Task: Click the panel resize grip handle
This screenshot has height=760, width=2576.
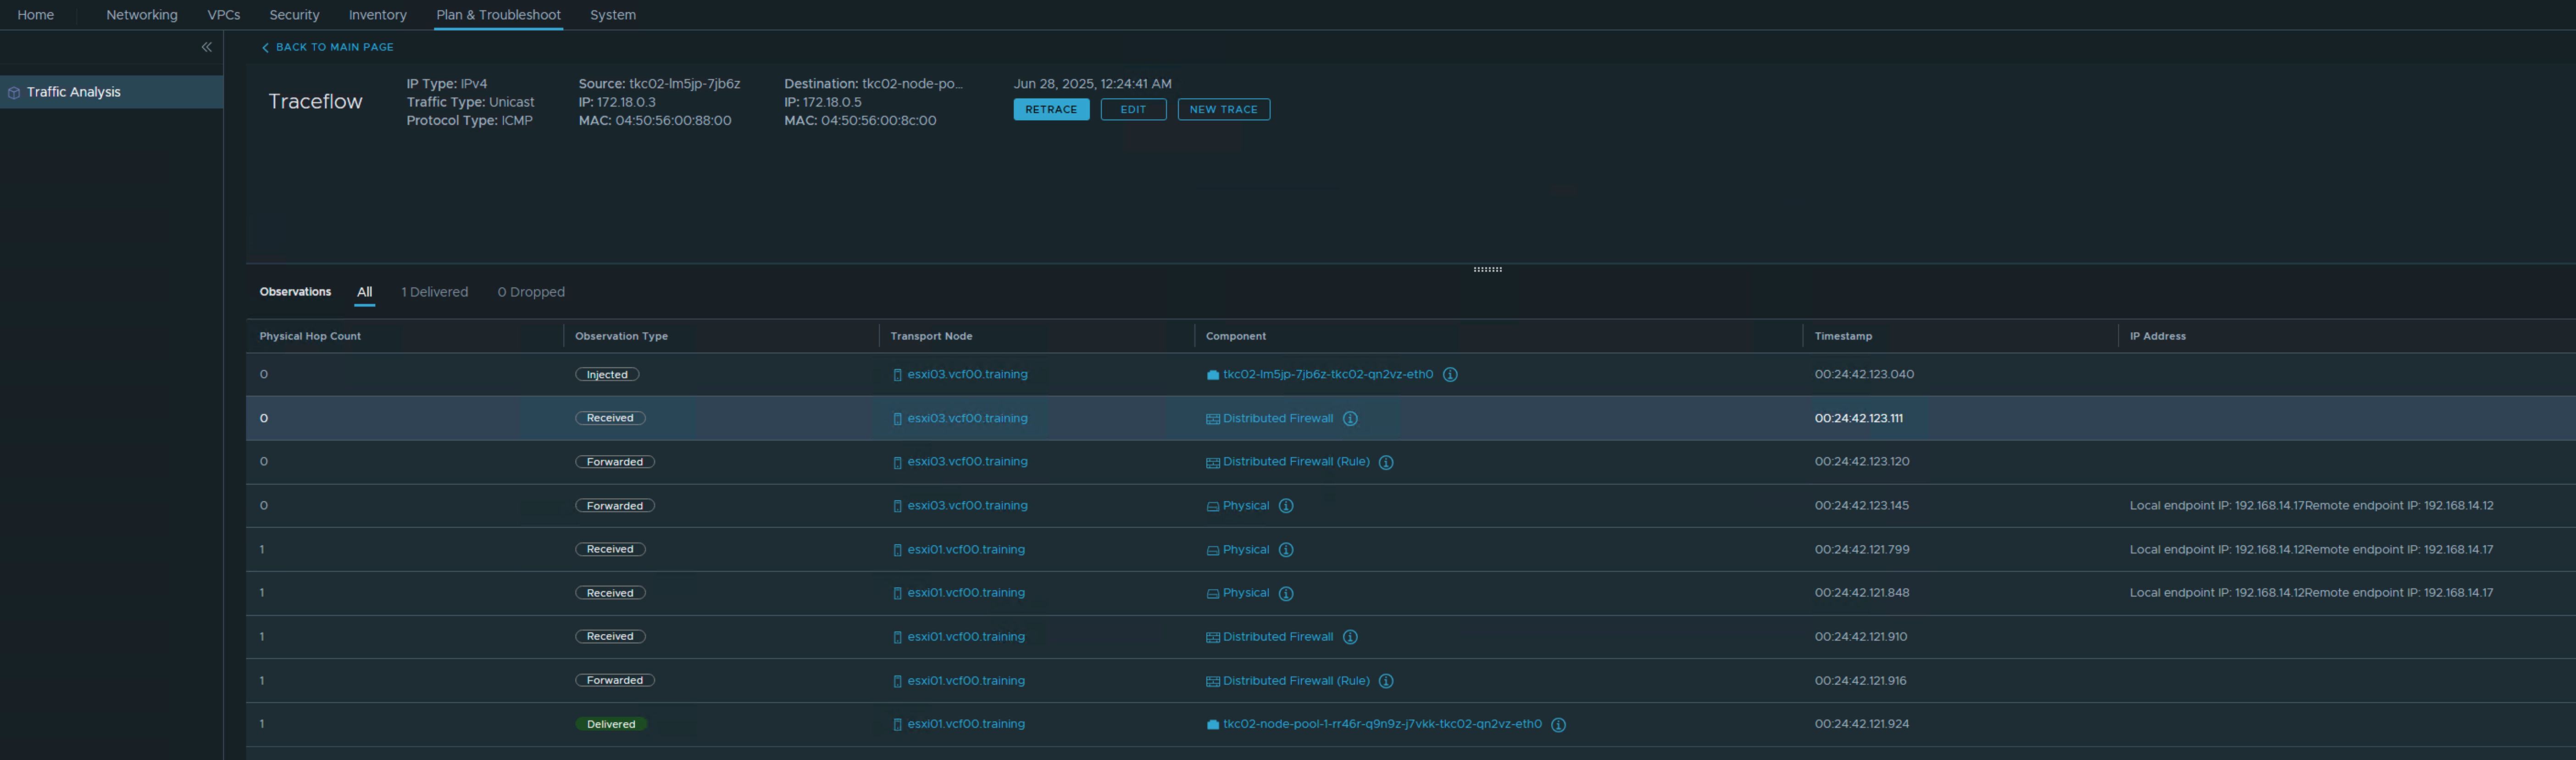Action: point(1487,269)
